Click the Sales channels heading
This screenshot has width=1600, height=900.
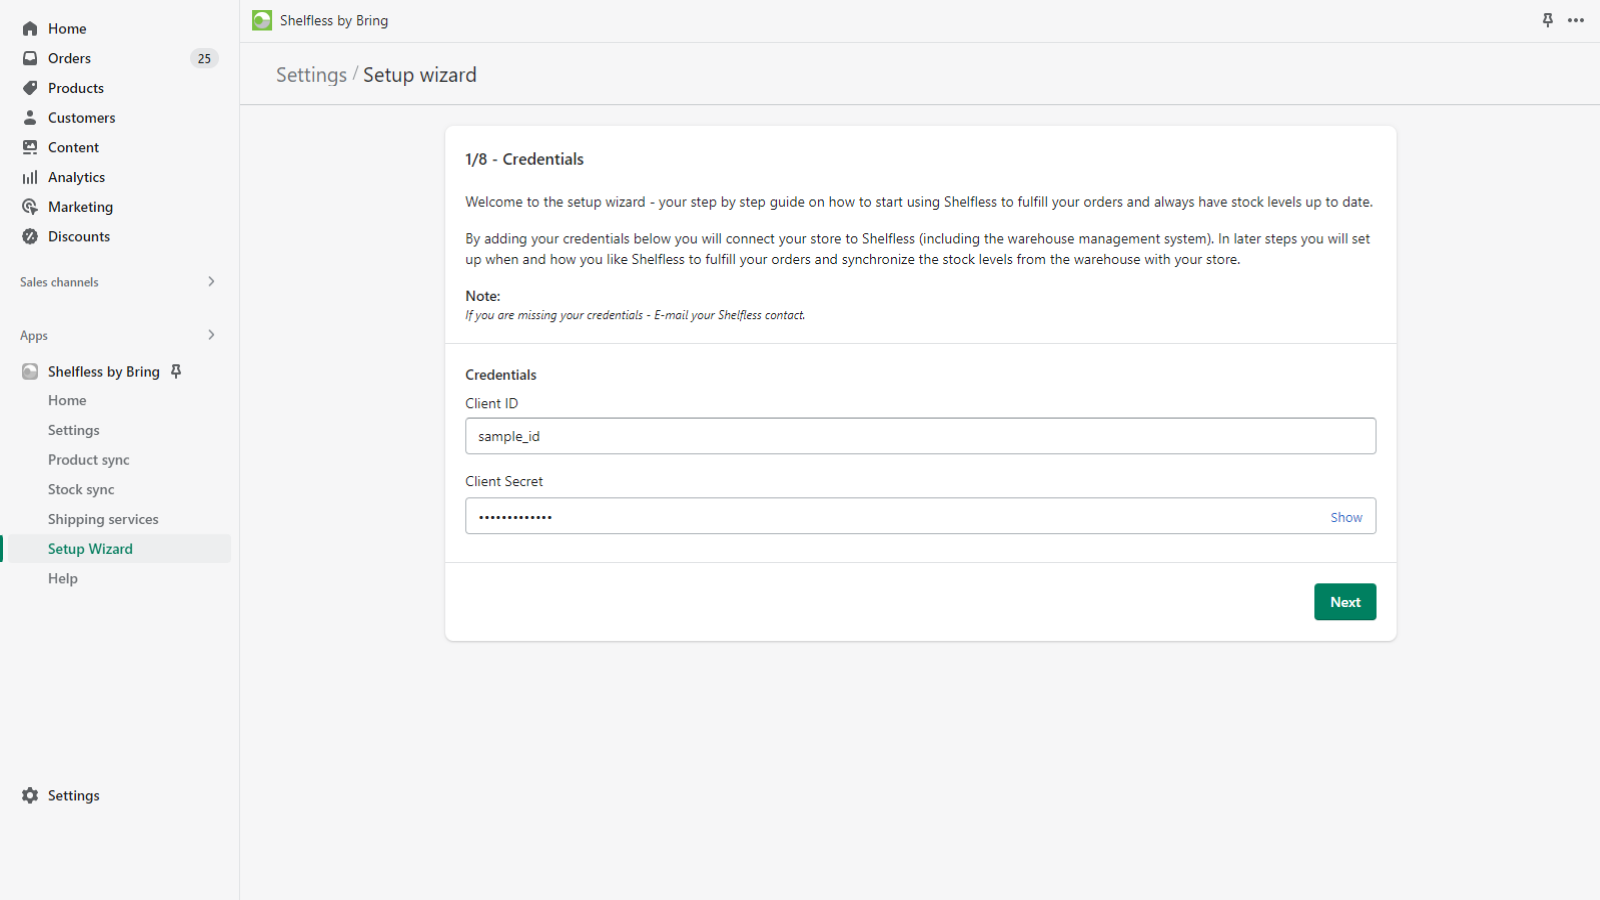pos(59,282)
